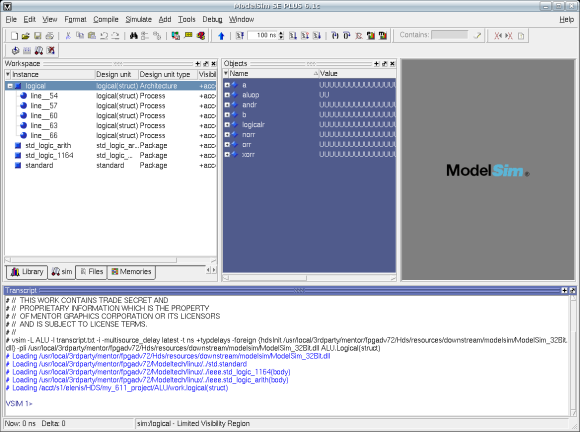Screen dimensions: 580x432
Task: Switch to the Memories tab
Action: click(132, 272)
